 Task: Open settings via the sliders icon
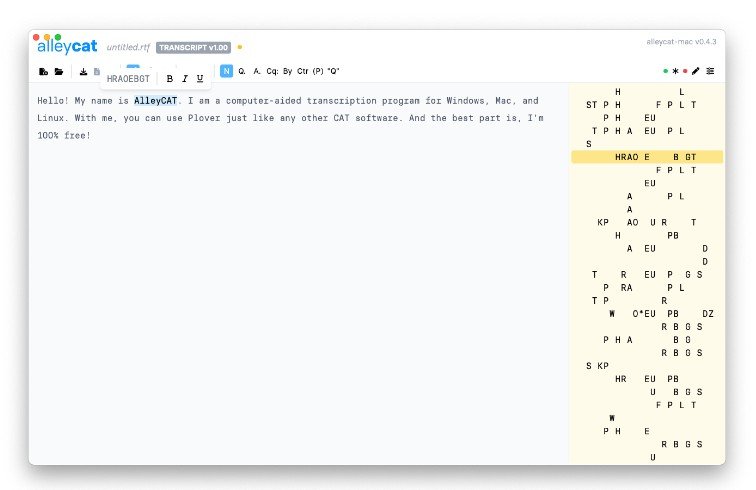pyautogui.click(x=710, y=71)
